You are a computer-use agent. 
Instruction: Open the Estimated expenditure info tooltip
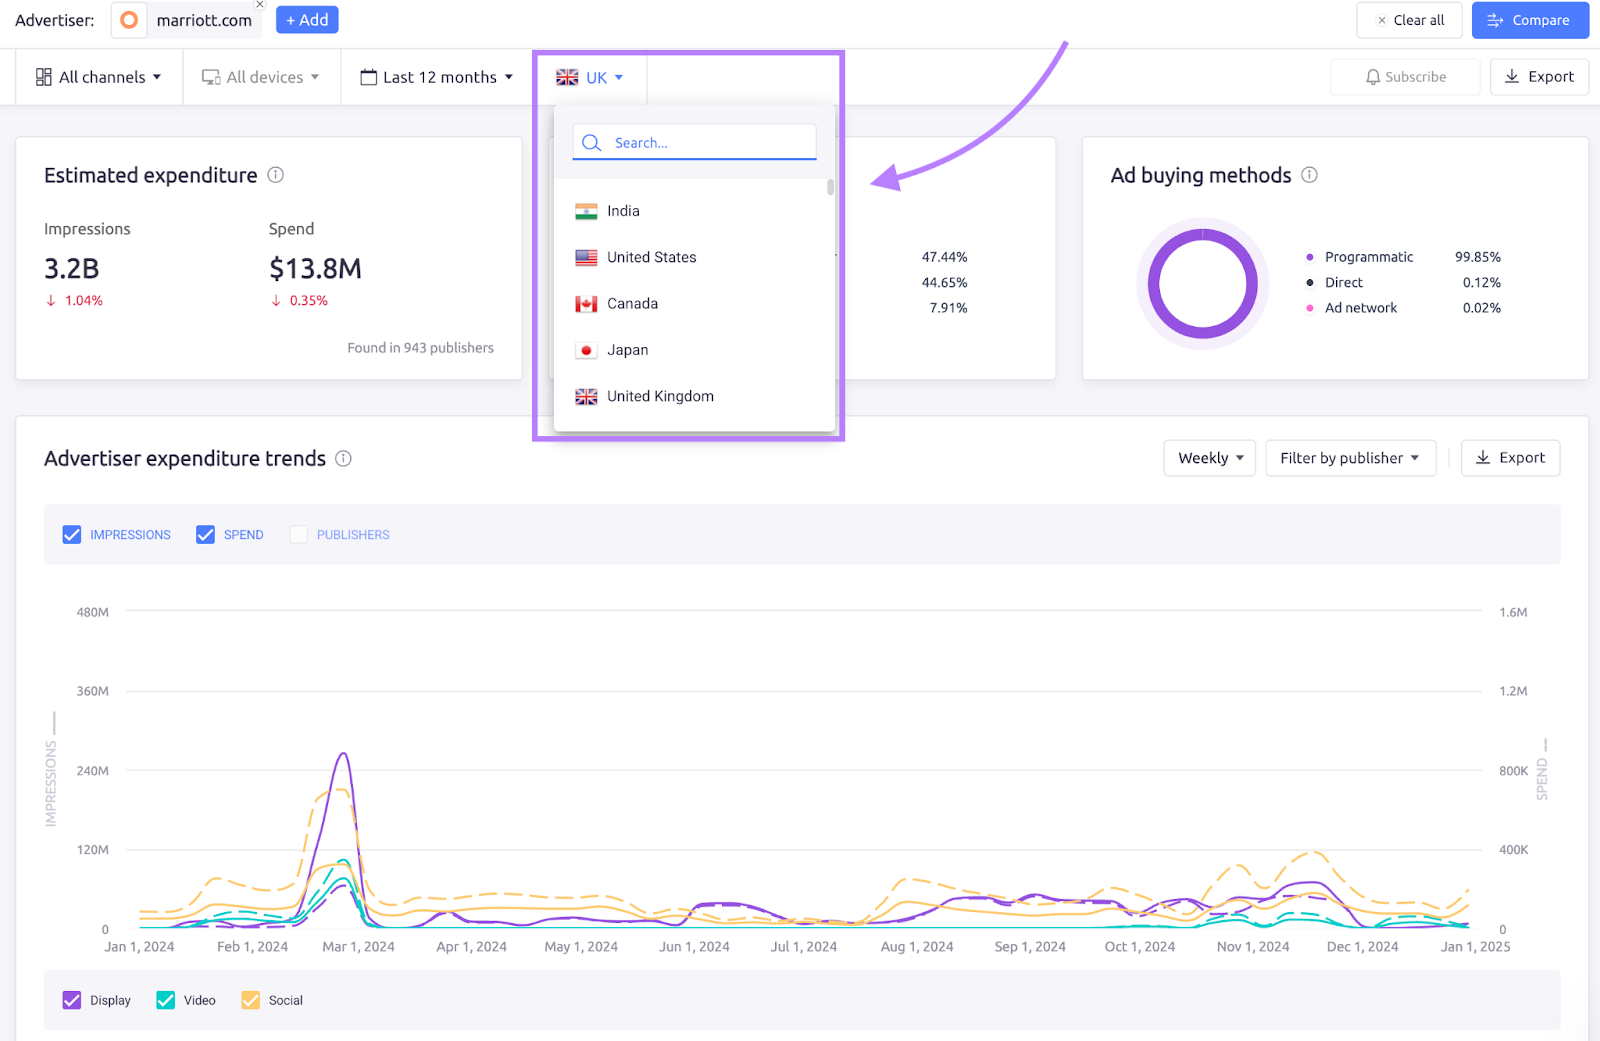[276, 175]
